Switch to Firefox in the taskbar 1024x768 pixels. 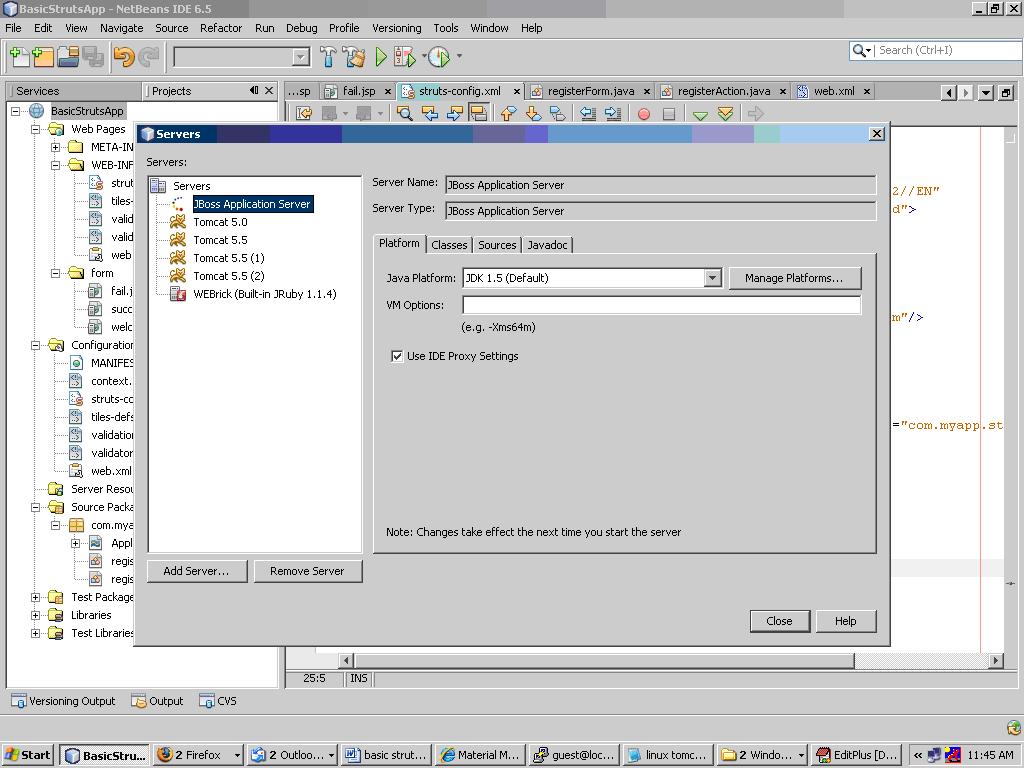pos(199,756)
